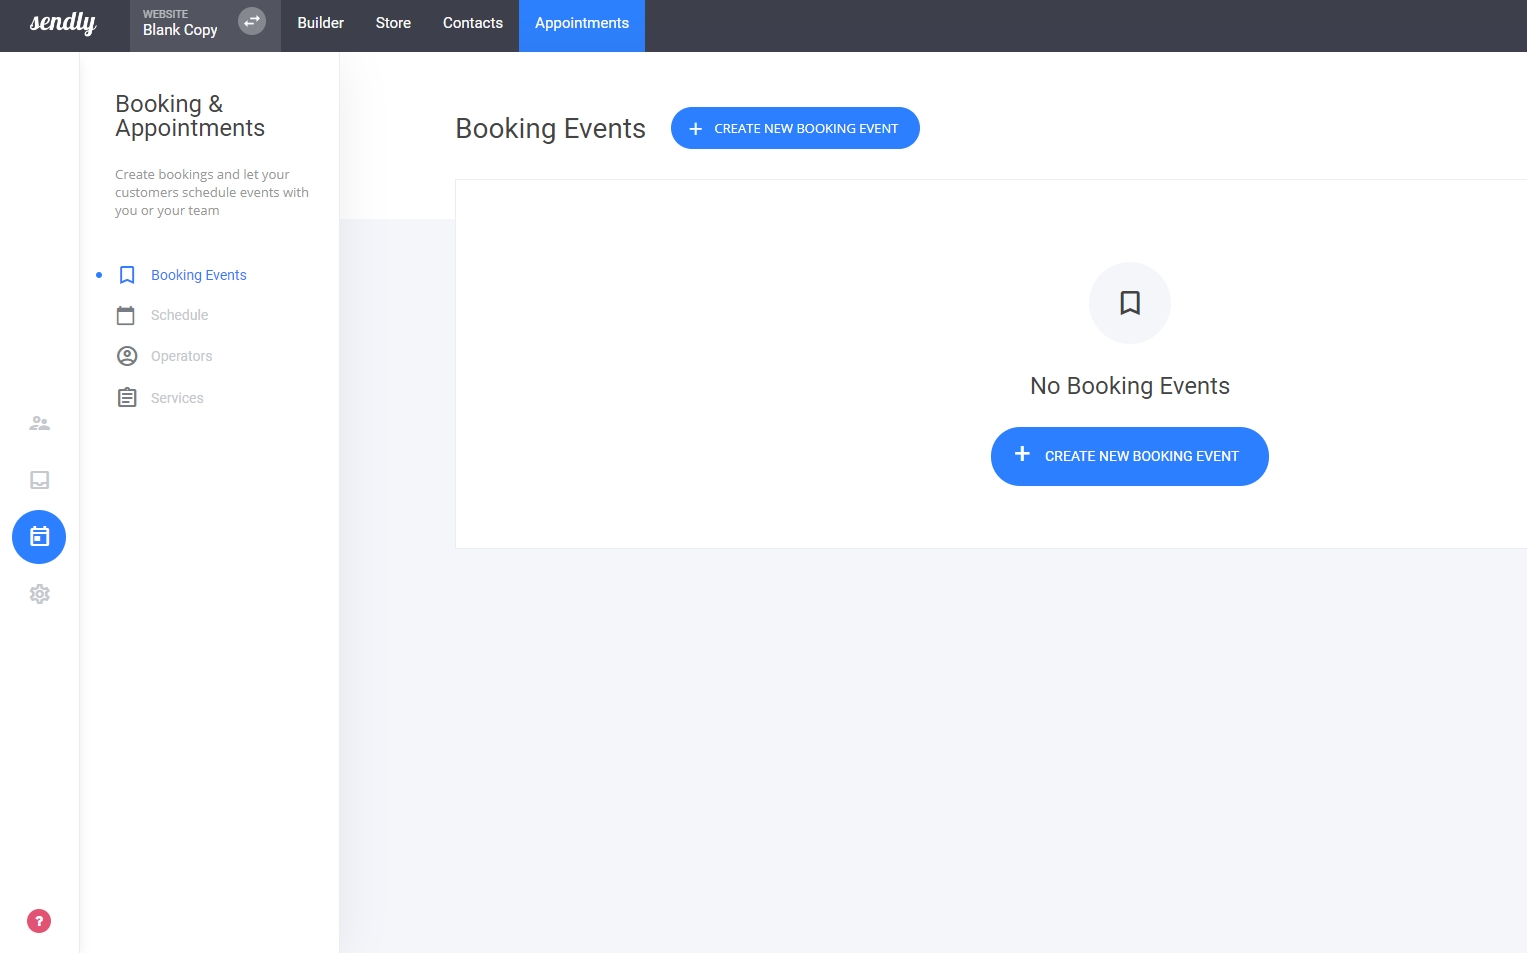Click the Schedule calendar icon
Screen dimensions: 1527x953
126,316
